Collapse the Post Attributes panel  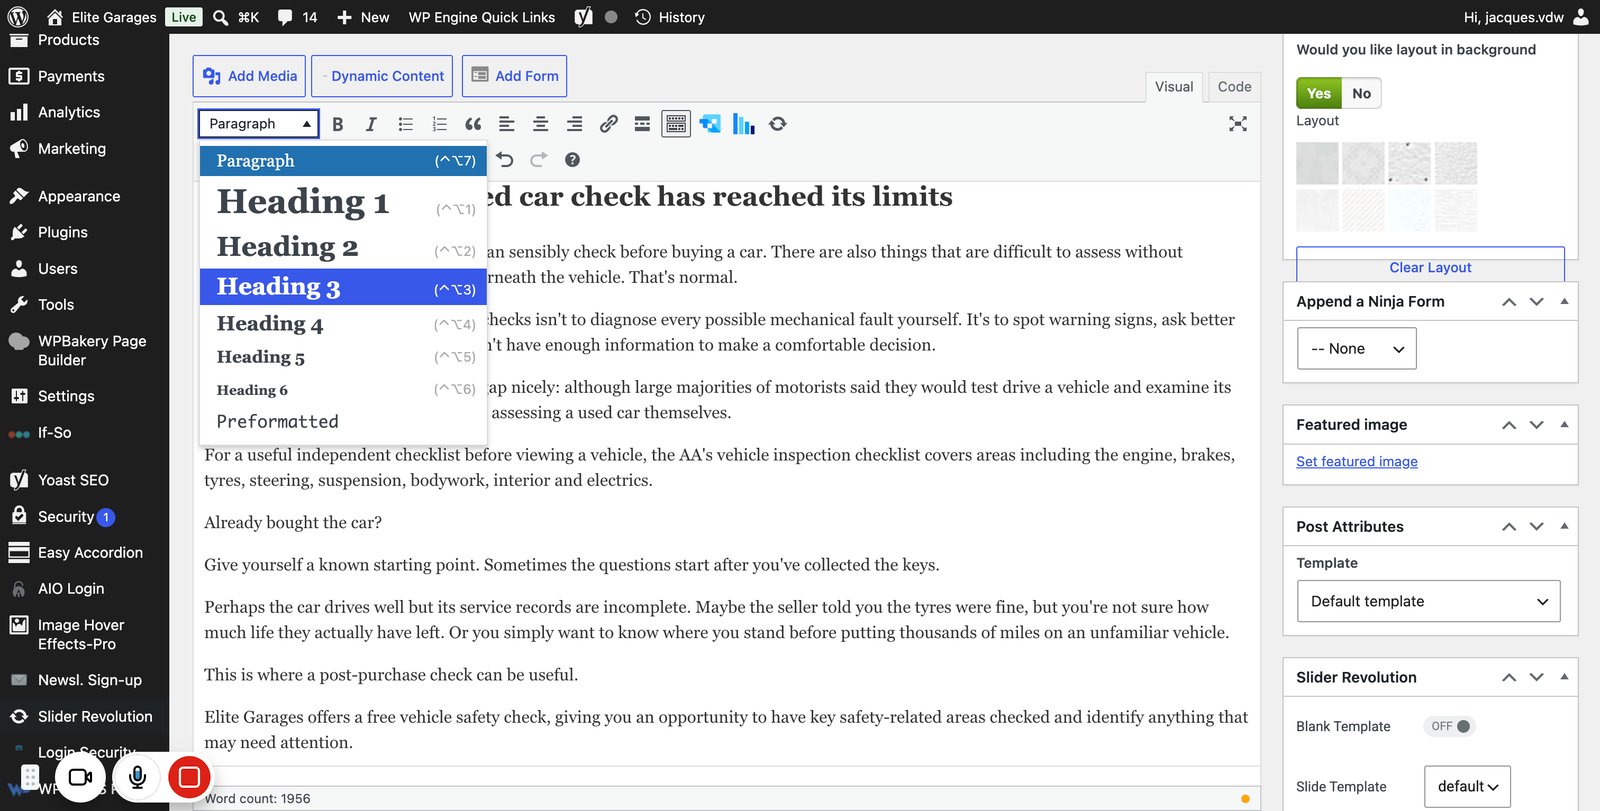pyautogui.click(x=1564, y=526)
